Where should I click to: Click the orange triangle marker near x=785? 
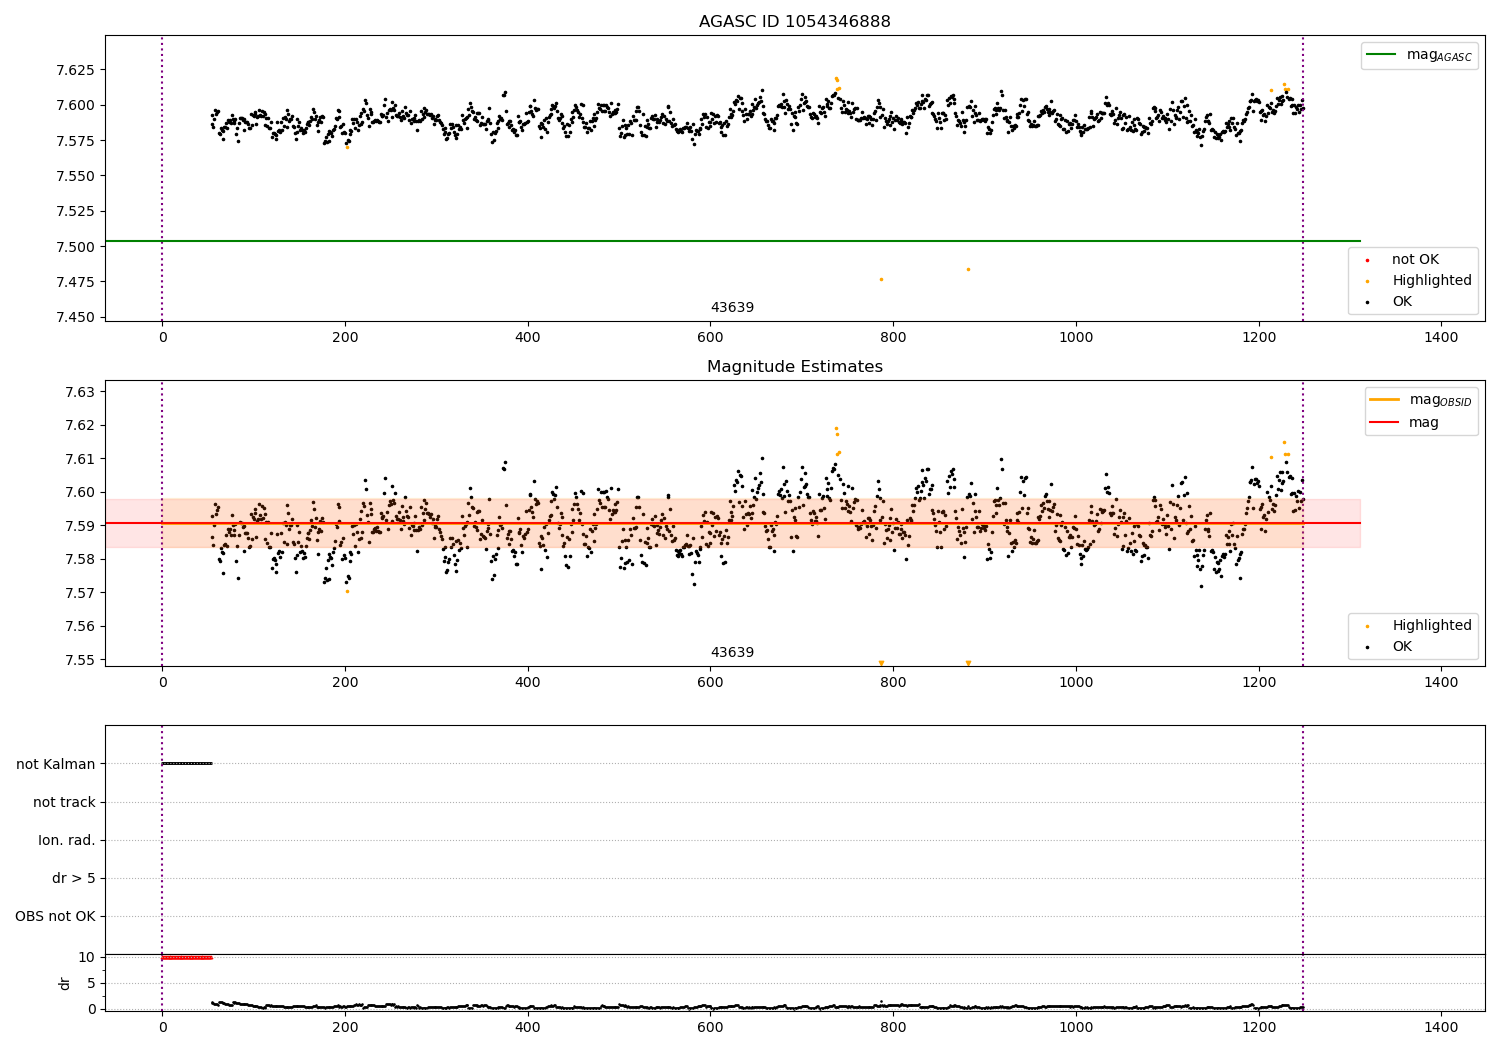point(881,663)
